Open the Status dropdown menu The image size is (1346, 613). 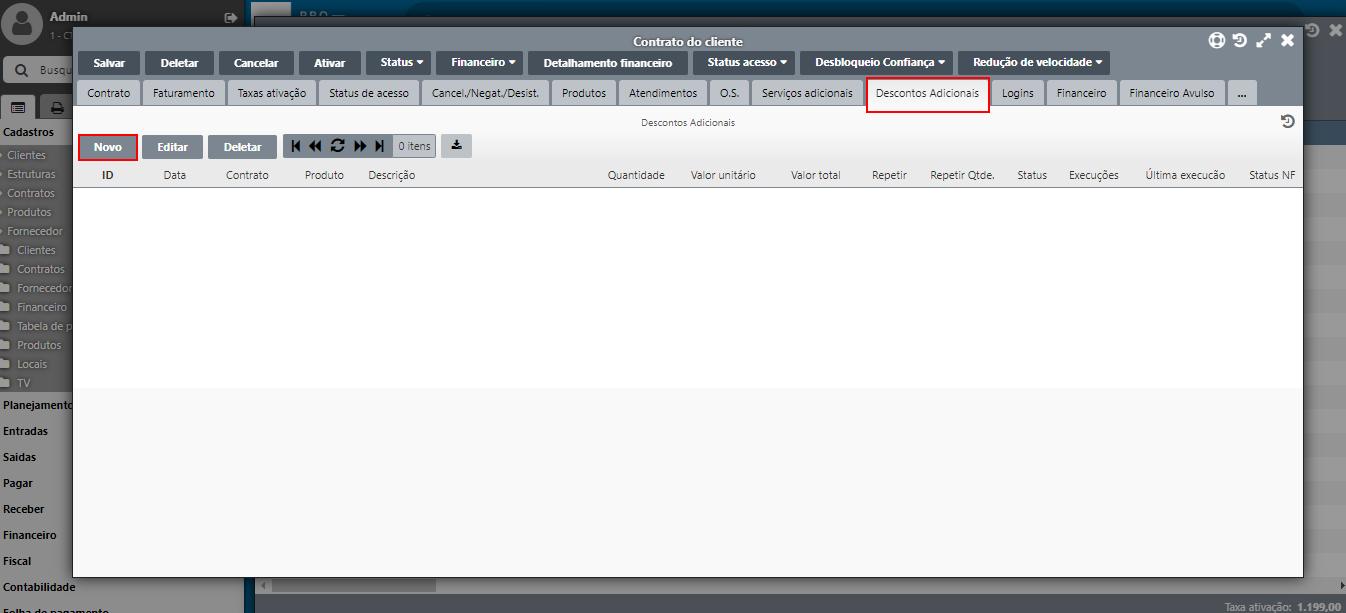coord(401,63)
